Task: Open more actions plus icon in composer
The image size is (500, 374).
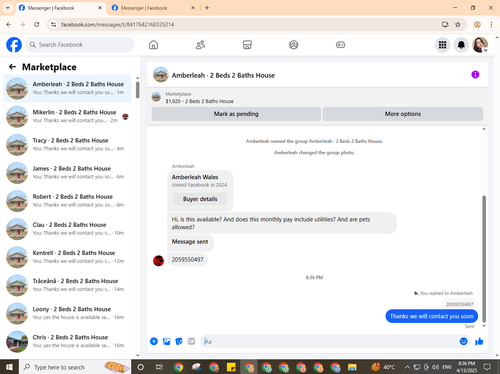Action: click(x=154, y=341)
